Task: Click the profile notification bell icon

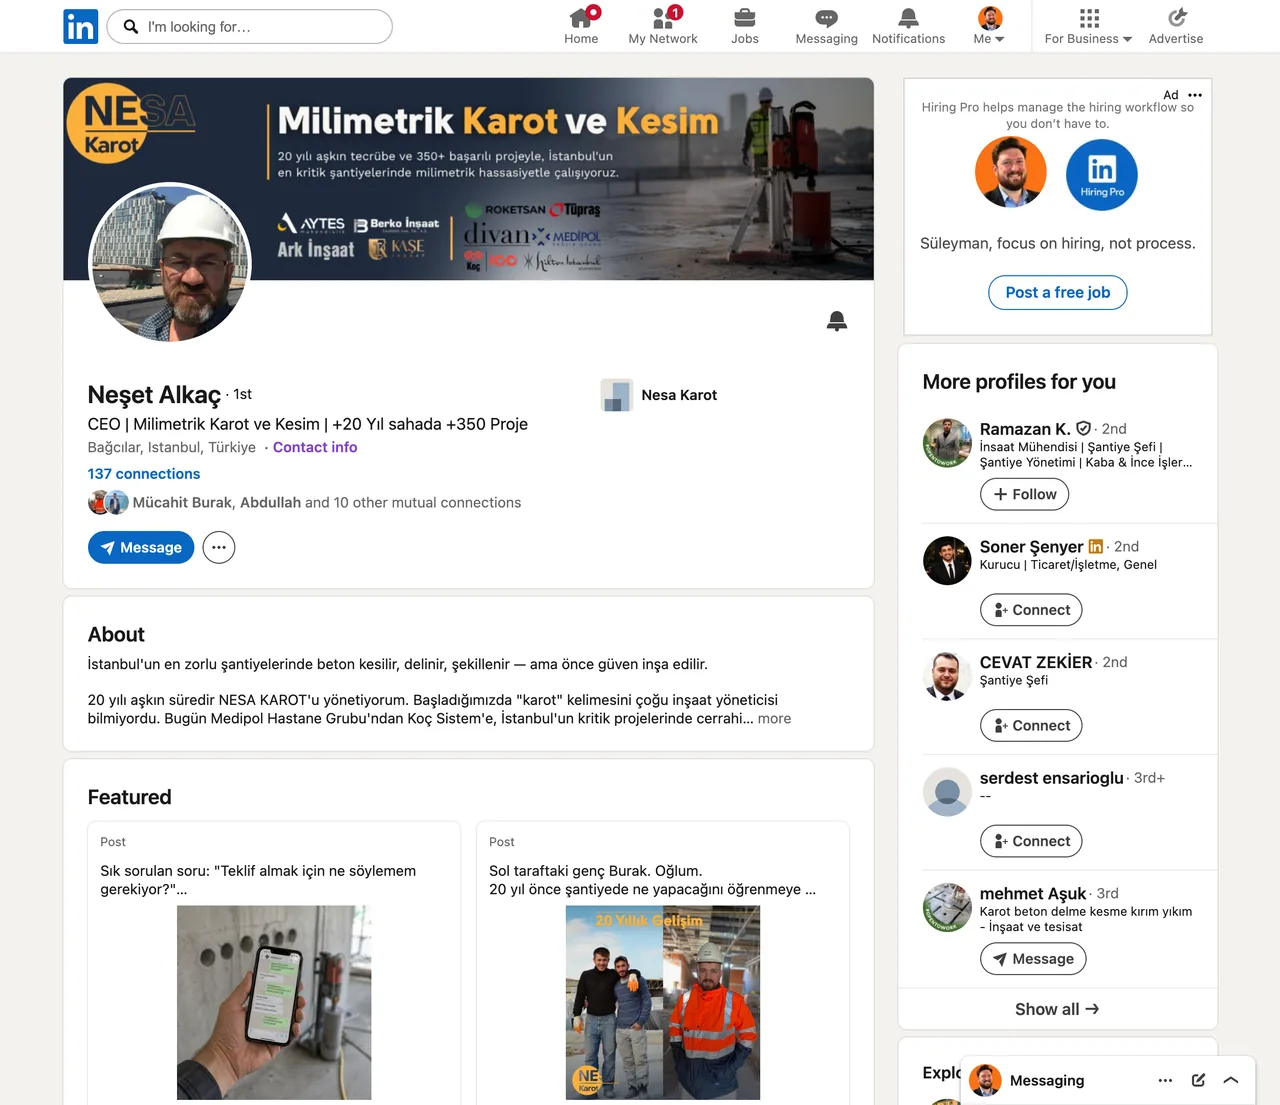Action: click(837, 321)
